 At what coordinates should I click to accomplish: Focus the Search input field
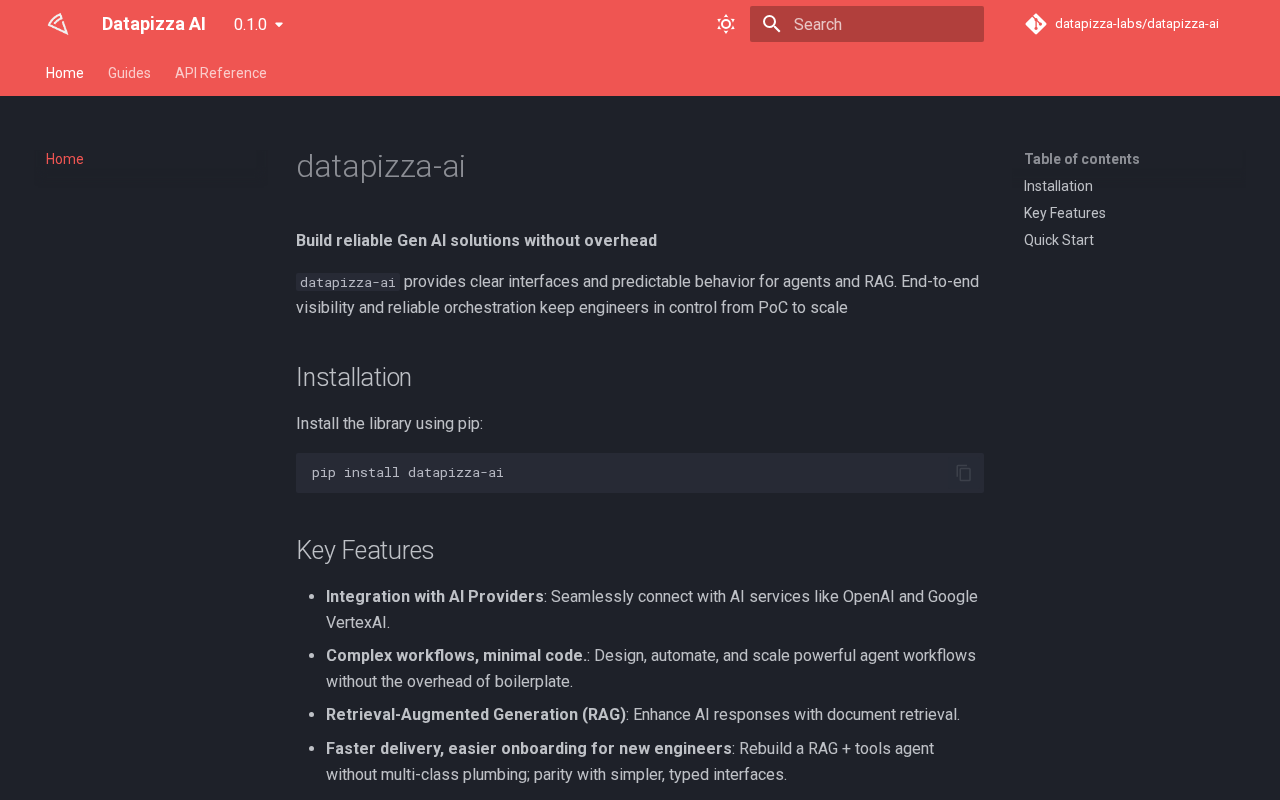pos(867,24)
